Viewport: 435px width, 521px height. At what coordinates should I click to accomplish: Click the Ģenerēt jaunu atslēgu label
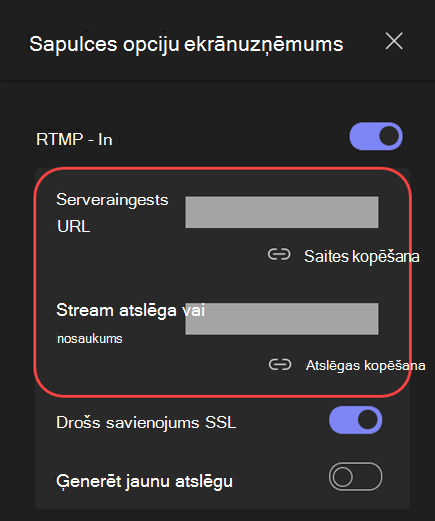144,481
